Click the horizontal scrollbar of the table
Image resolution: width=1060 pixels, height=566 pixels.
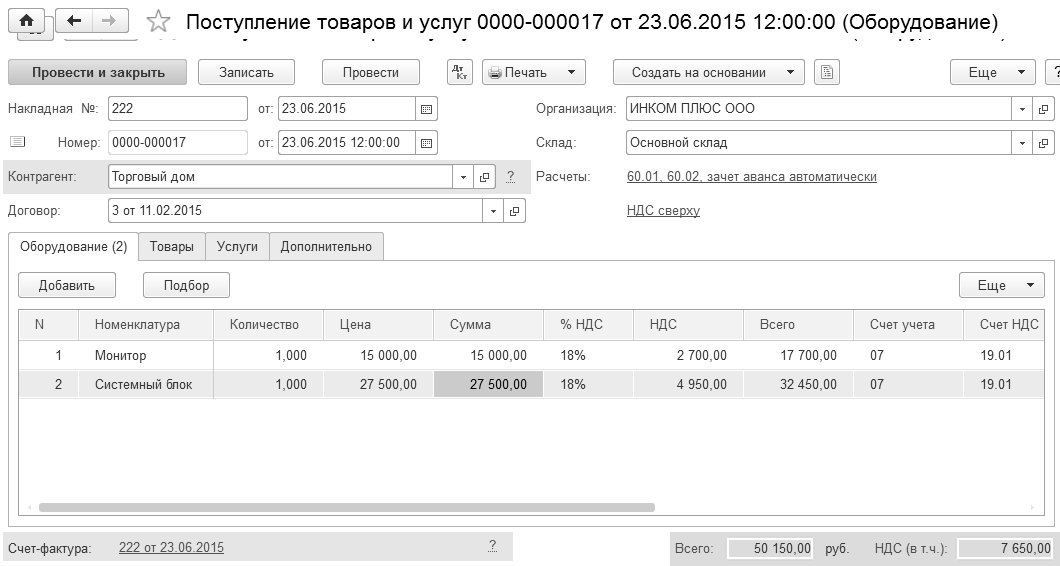pos(347,507)
